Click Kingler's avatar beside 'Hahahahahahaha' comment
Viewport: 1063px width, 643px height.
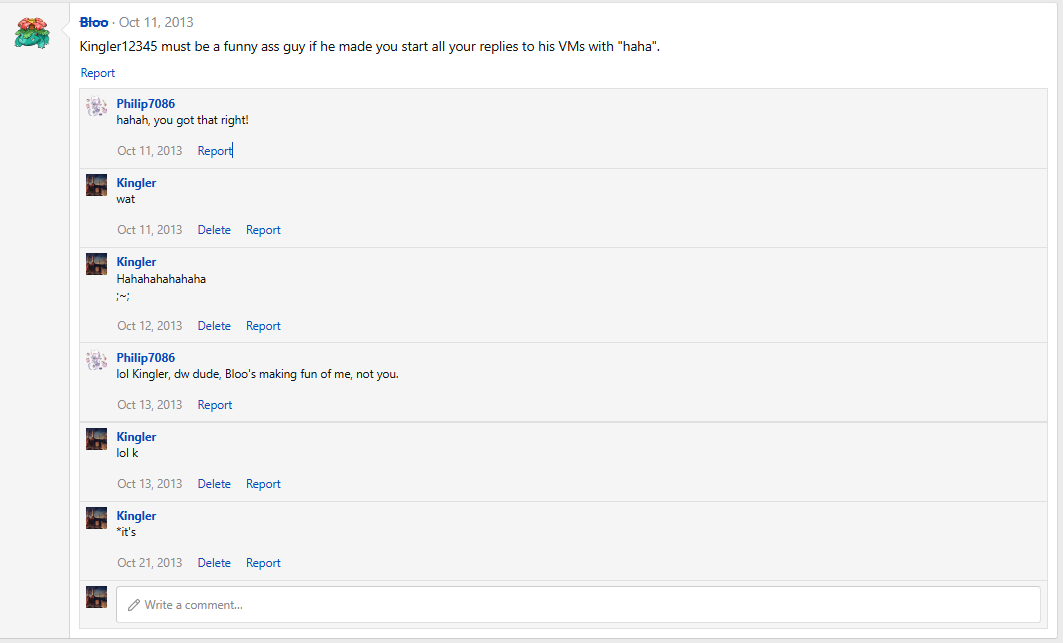pyautogui.click(x=96, y=264)
